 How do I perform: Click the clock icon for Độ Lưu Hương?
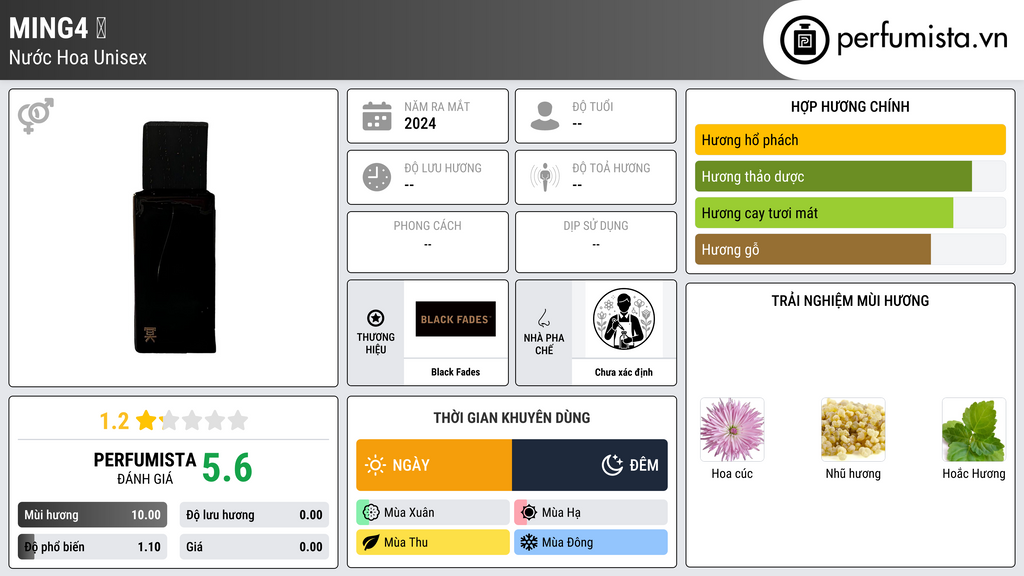coord(377,177)
